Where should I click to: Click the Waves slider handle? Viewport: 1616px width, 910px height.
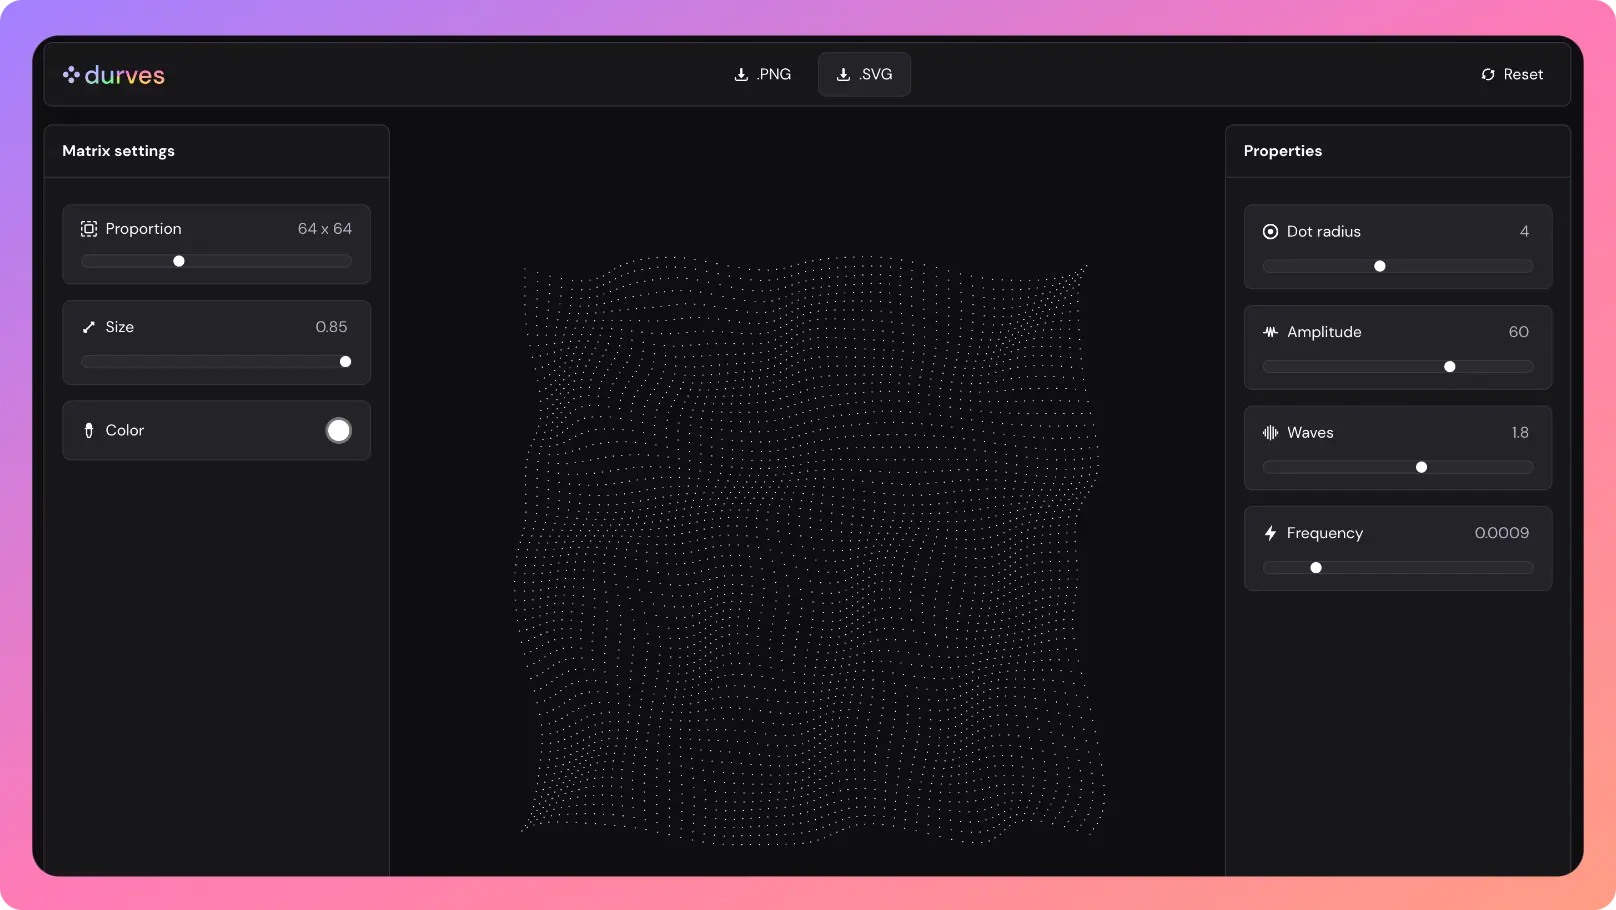point(1422,468)
